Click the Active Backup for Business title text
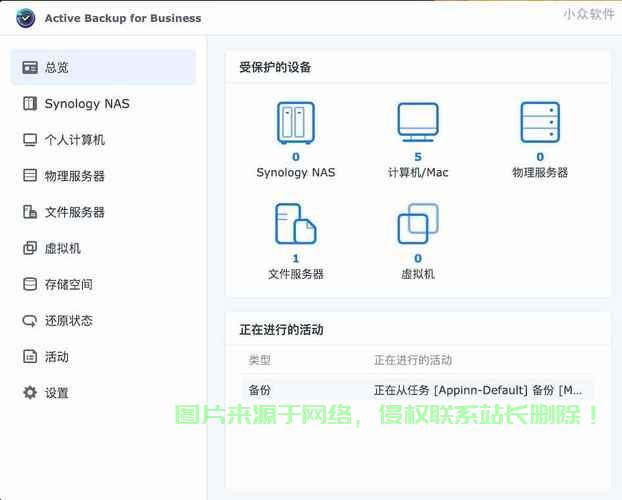Screen dimensions: 622x500 pyautogui.click(x=123, y=18)
